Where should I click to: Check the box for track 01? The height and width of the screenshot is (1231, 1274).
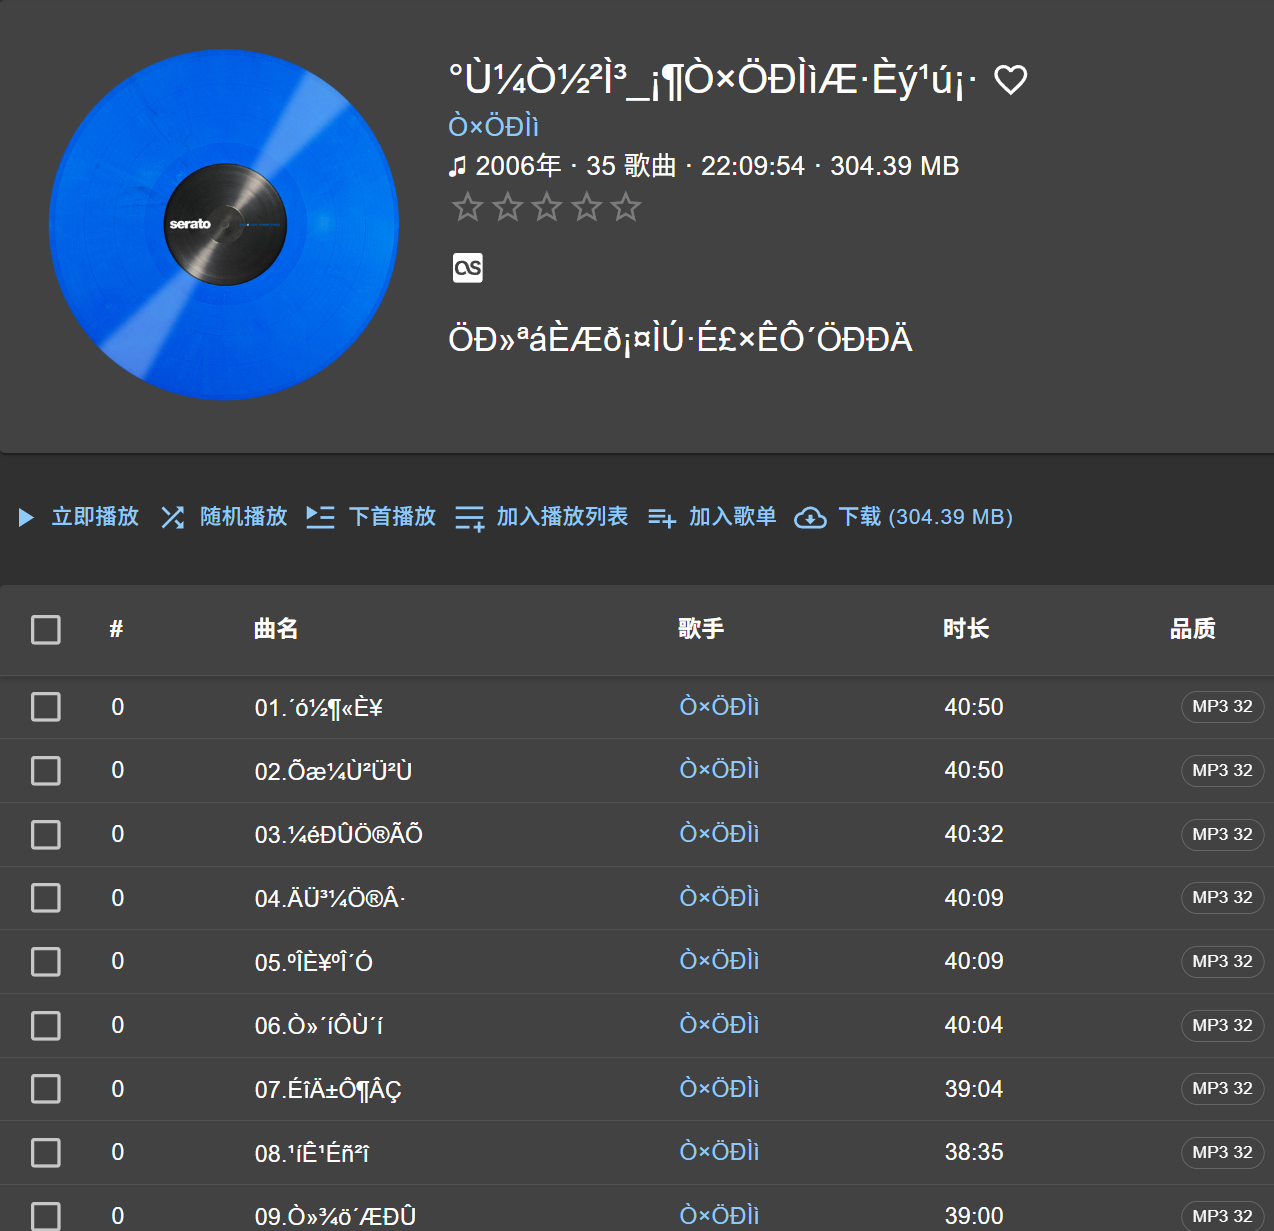pos(46,707)
